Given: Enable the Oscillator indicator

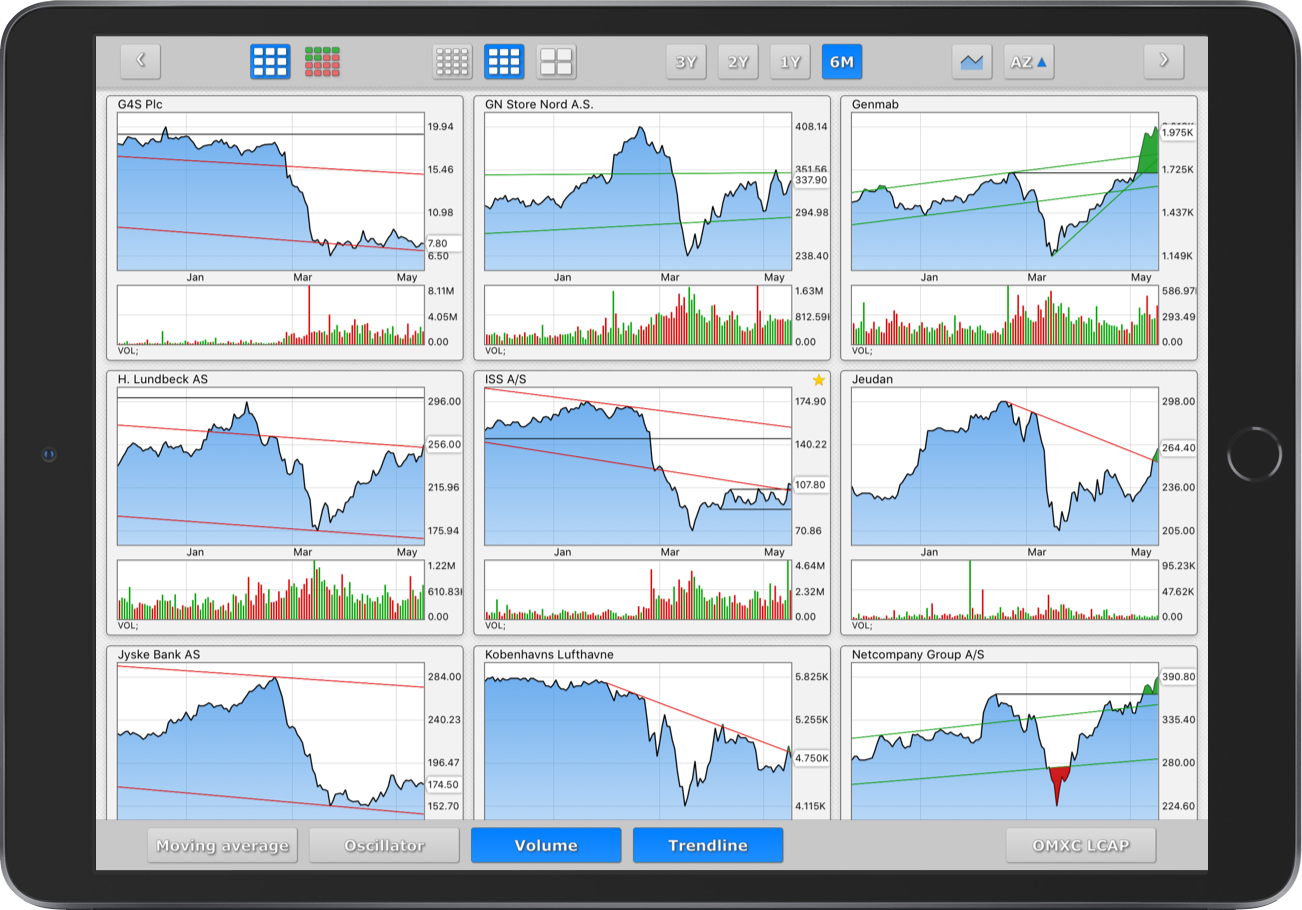Looking at the screenshot, I should [x=384, y=845].
